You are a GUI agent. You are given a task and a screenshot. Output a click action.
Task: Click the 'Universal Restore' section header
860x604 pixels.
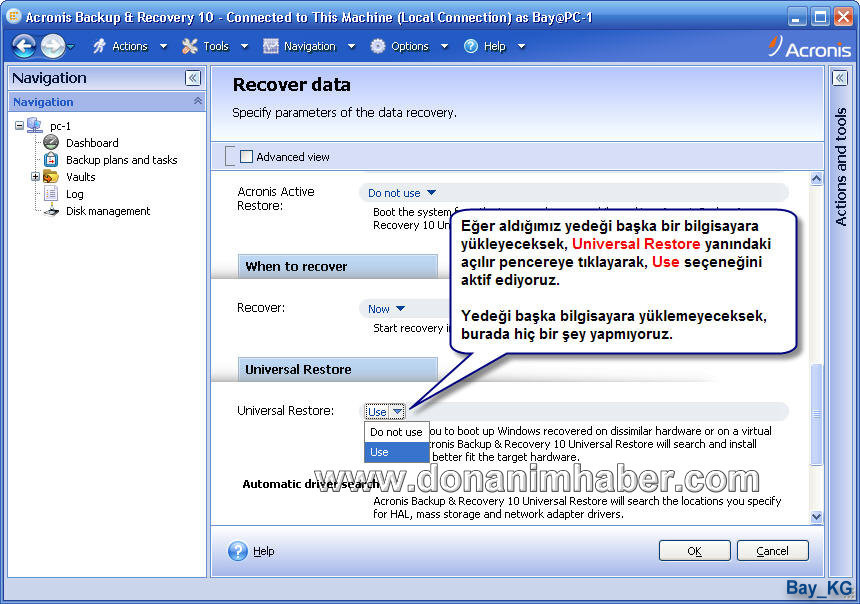tap(338, 370)
